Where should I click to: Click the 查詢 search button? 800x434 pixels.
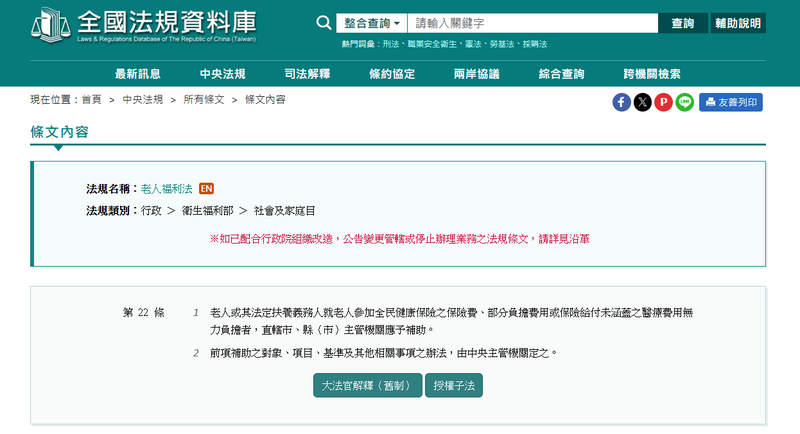(x=683, y=23)
